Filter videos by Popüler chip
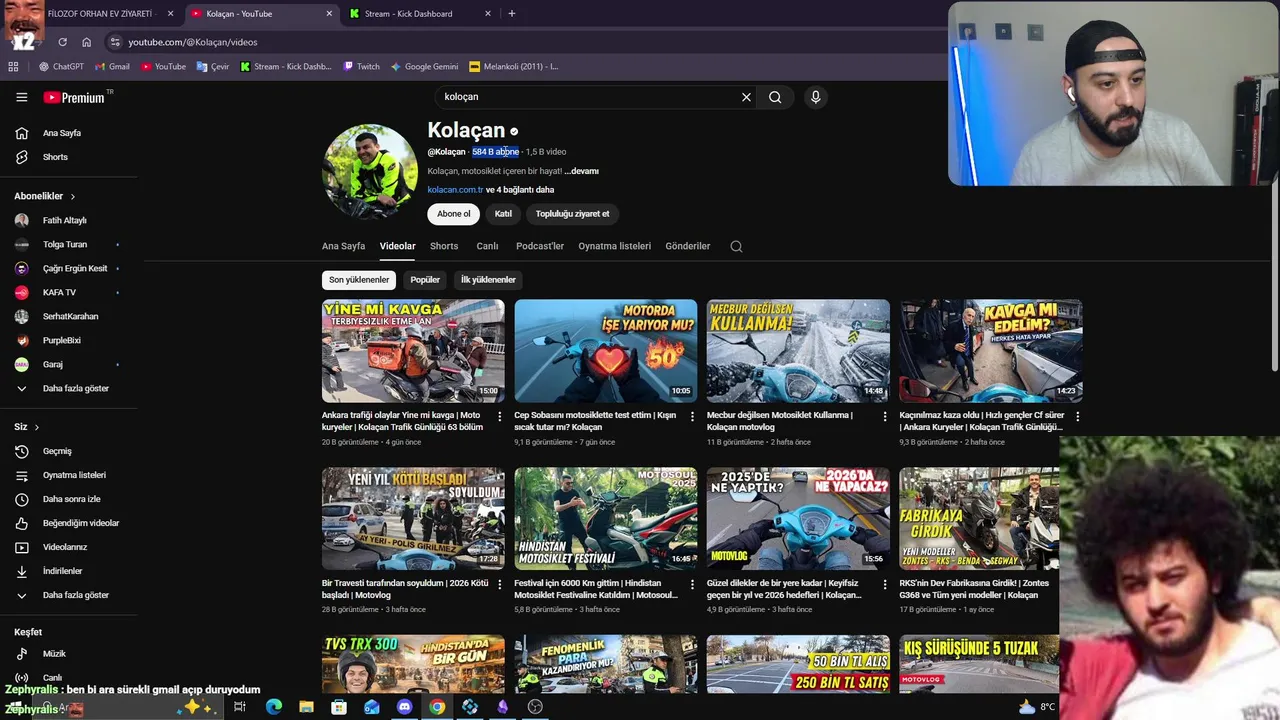Viewport: 1280px width, 720px height. 425,280
